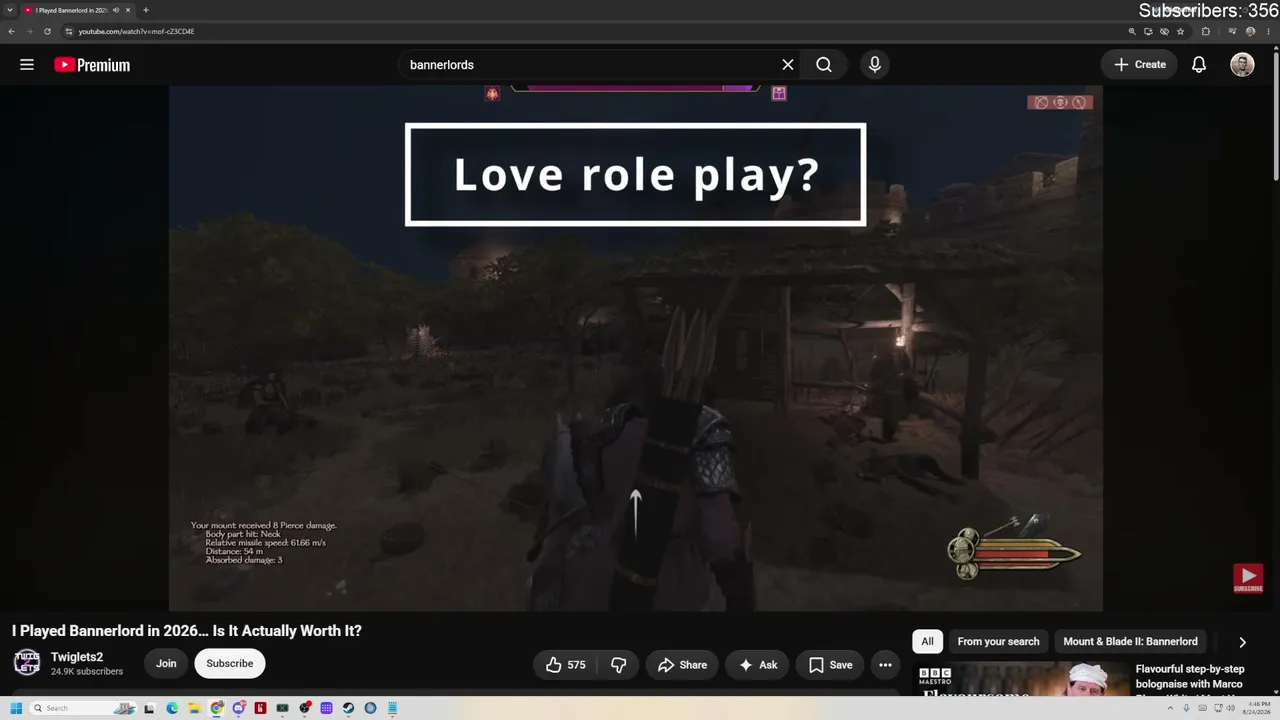Open the YouTube guide hamburger menu
The height and width of the screenshot is (720, 1280).
(27, 65)
